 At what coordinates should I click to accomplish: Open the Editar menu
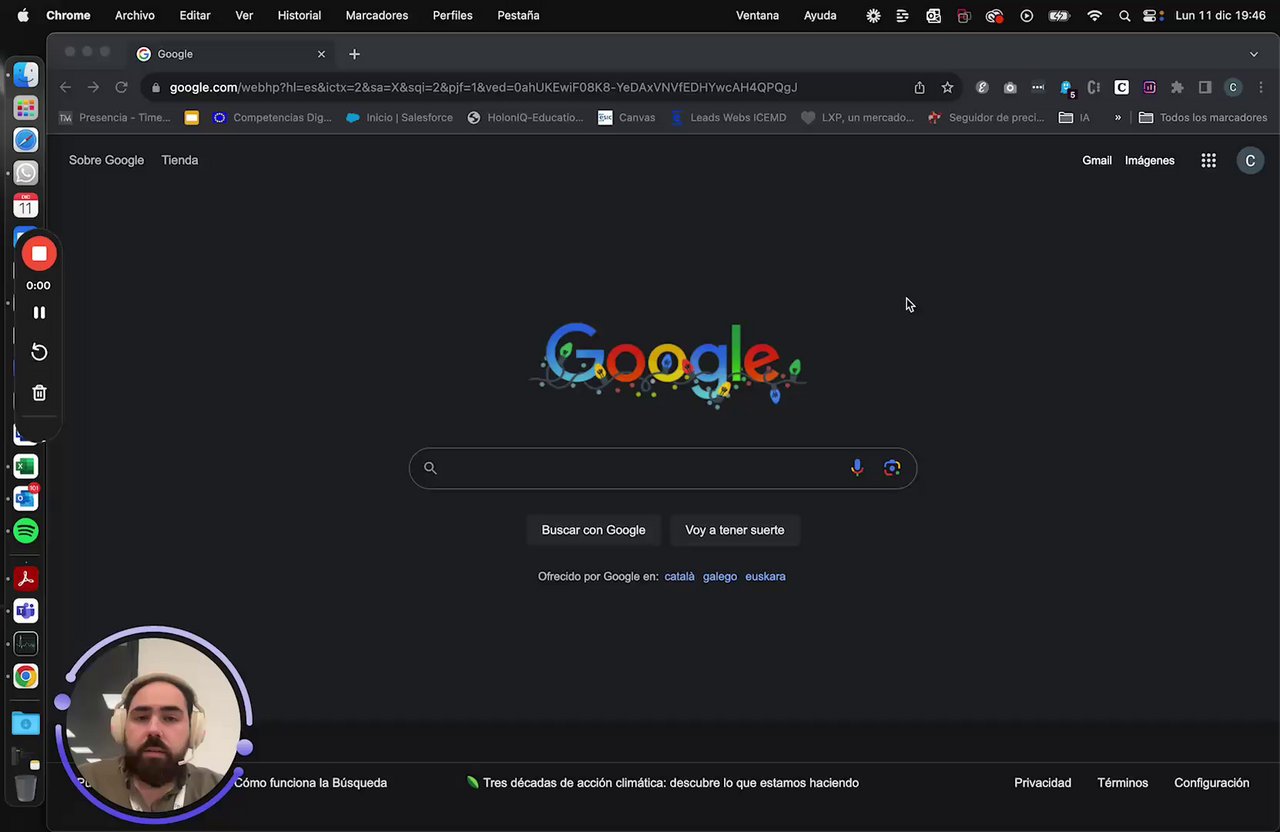195,15
